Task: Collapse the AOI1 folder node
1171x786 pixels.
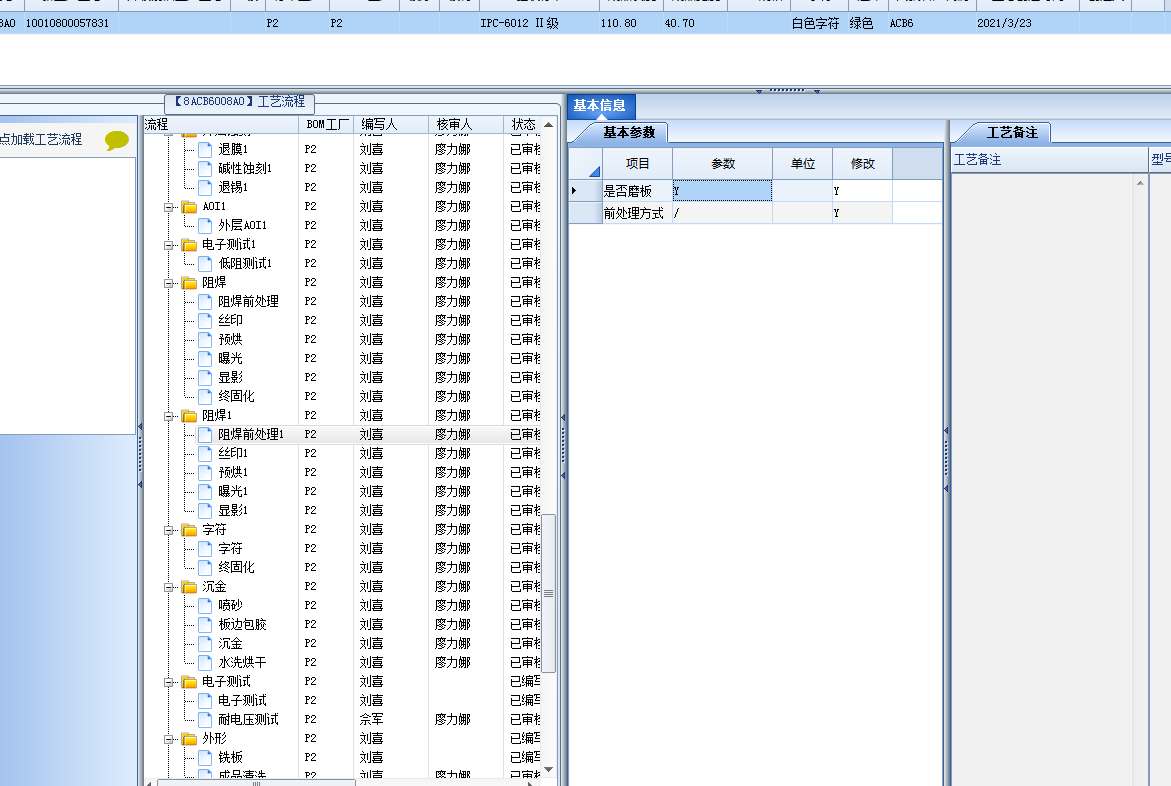Action: (170, 207)
